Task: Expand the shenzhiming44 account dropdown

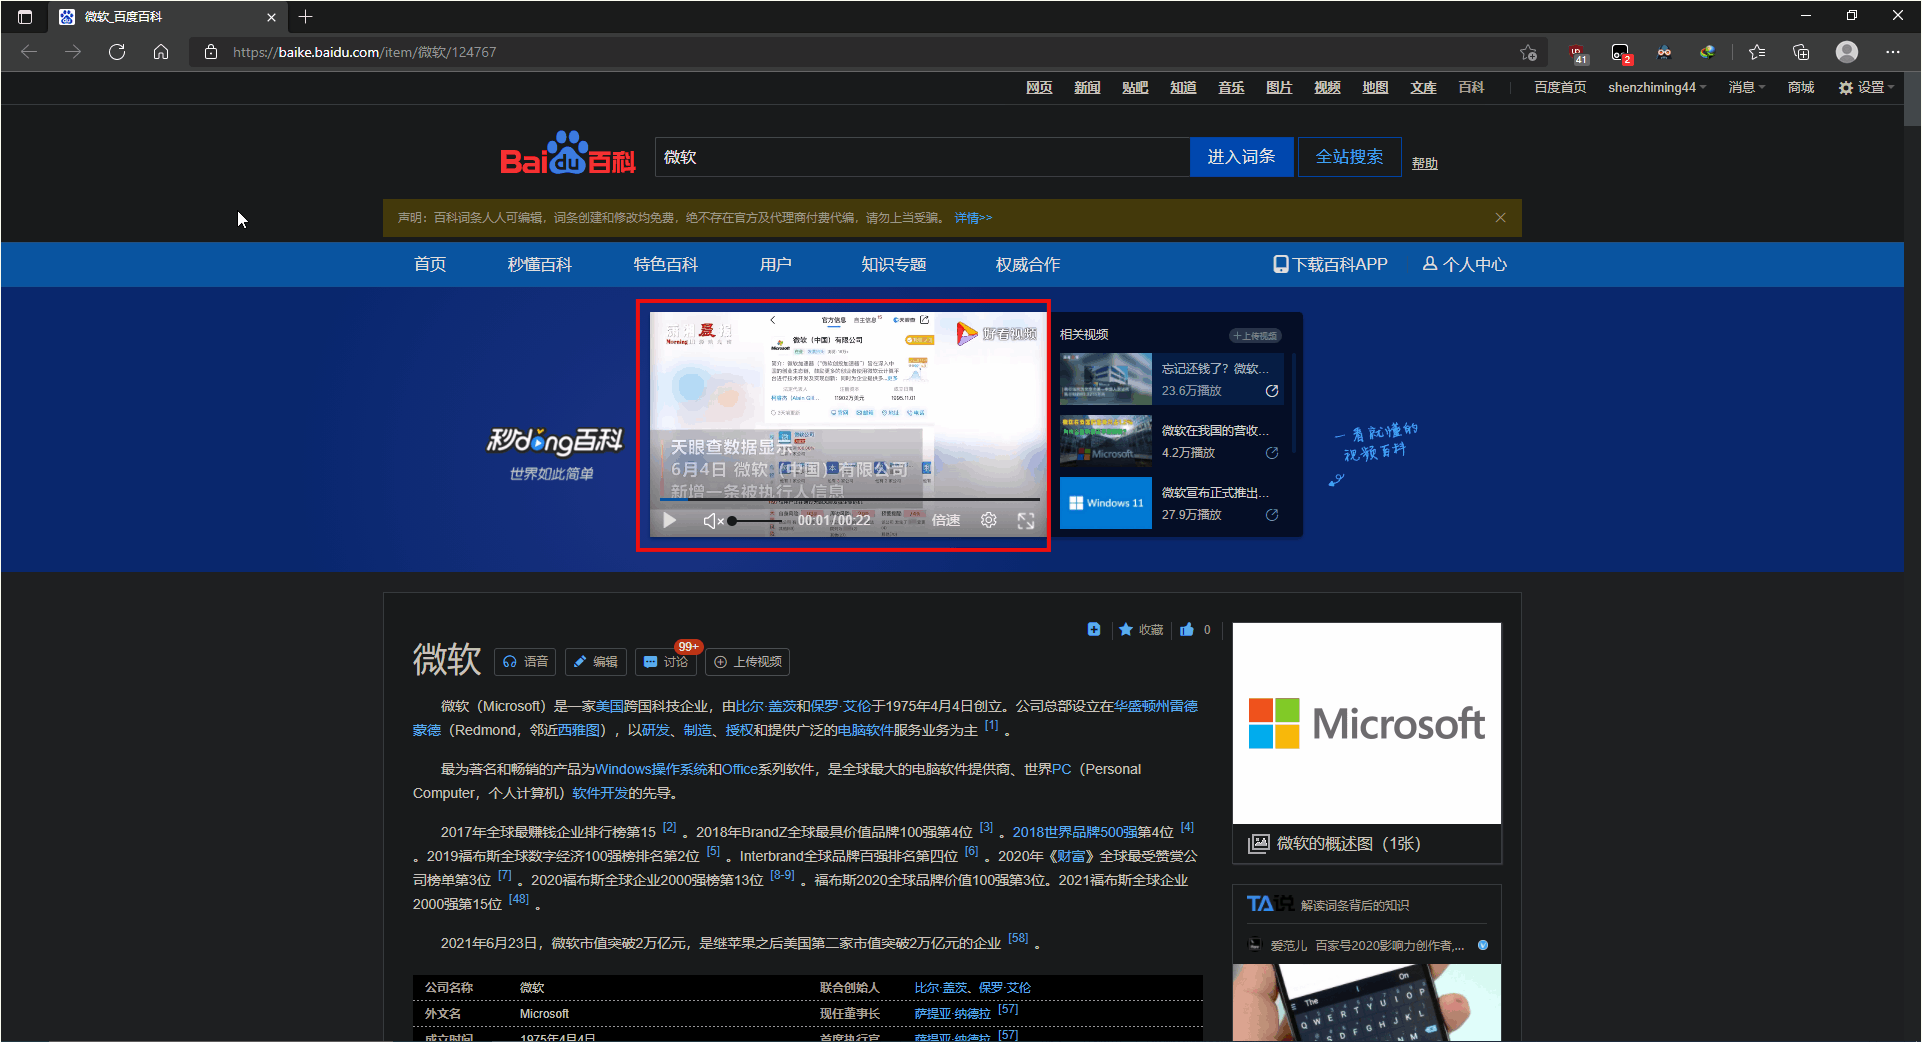Action: [x=1655, y=87]
